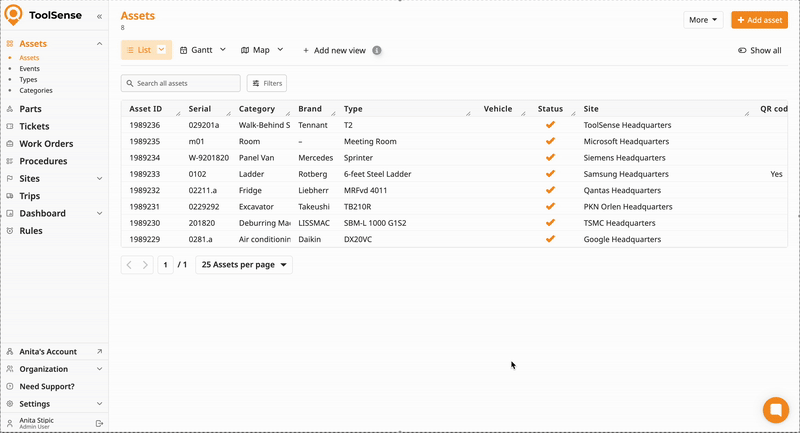
Task: Open the 25 Assets per page dropdown
Action: pos(244,265)
